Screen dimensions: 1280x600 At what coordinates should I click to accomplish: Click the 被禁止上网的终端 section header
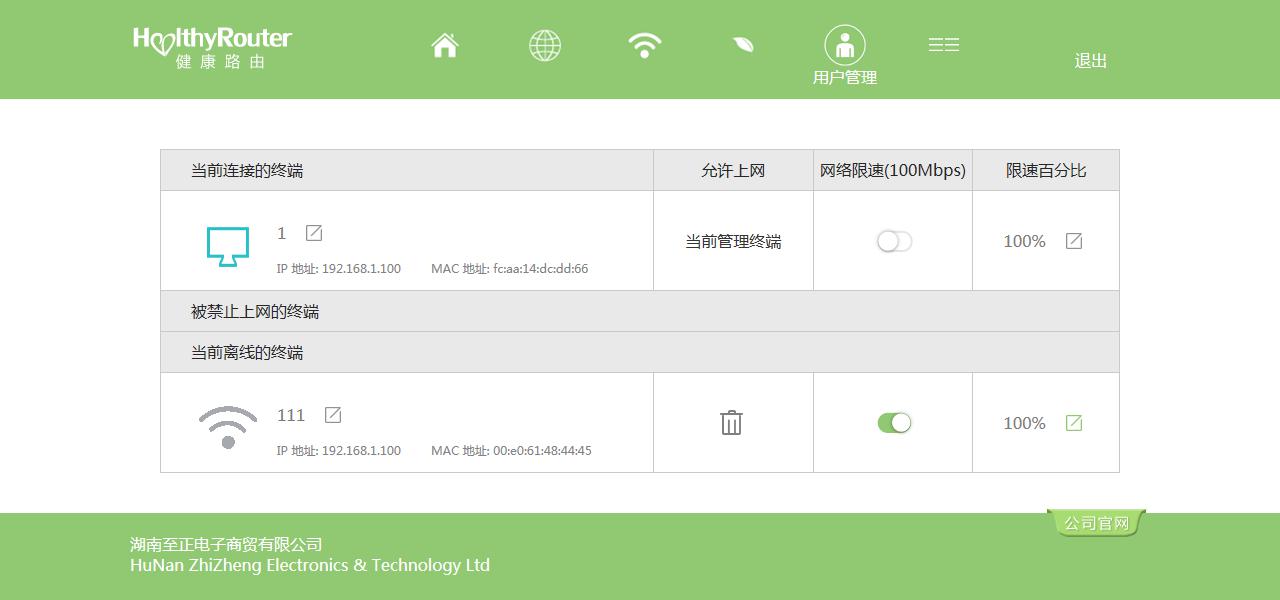255,312
